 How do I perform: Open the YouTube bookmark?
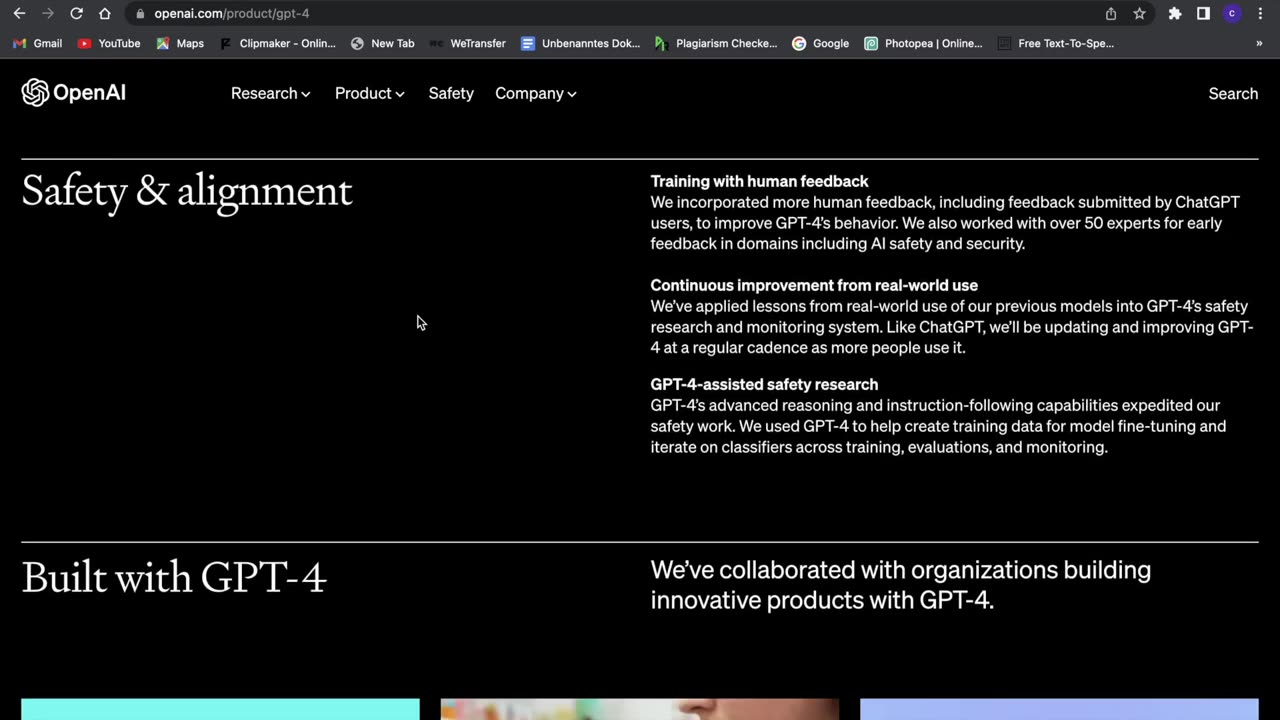click(x=109, y=43)
